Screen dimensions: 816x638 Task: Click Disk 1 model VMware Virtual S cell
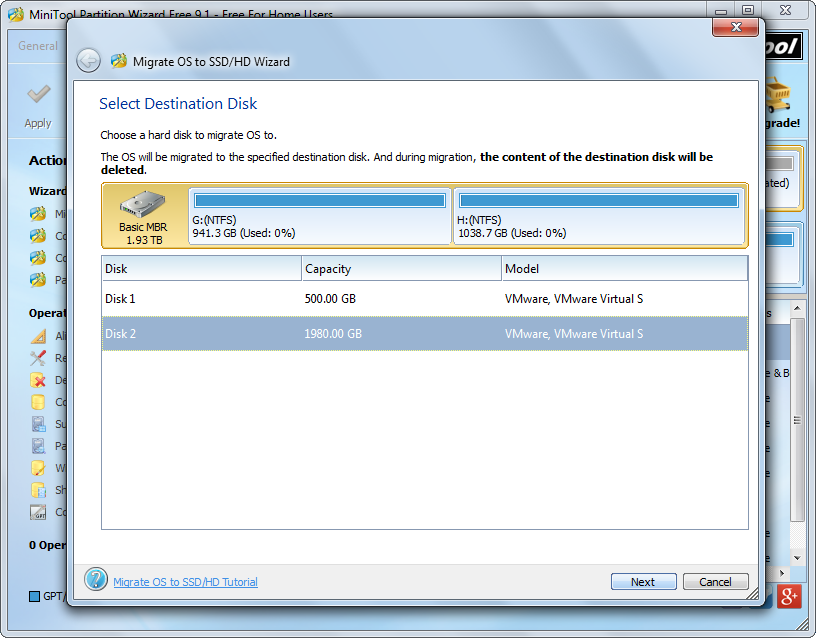[x=574, y=299]
